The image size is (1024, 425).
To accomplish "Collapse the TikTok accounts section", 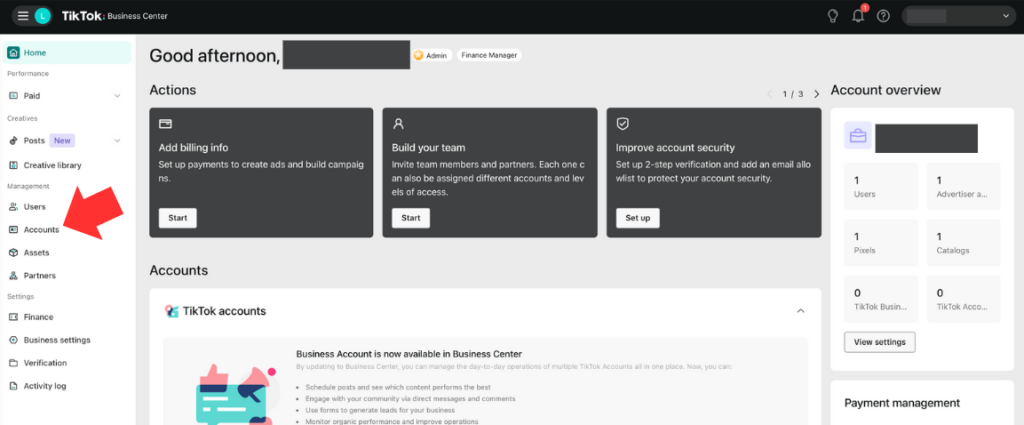I will click(x=800, y=311).
